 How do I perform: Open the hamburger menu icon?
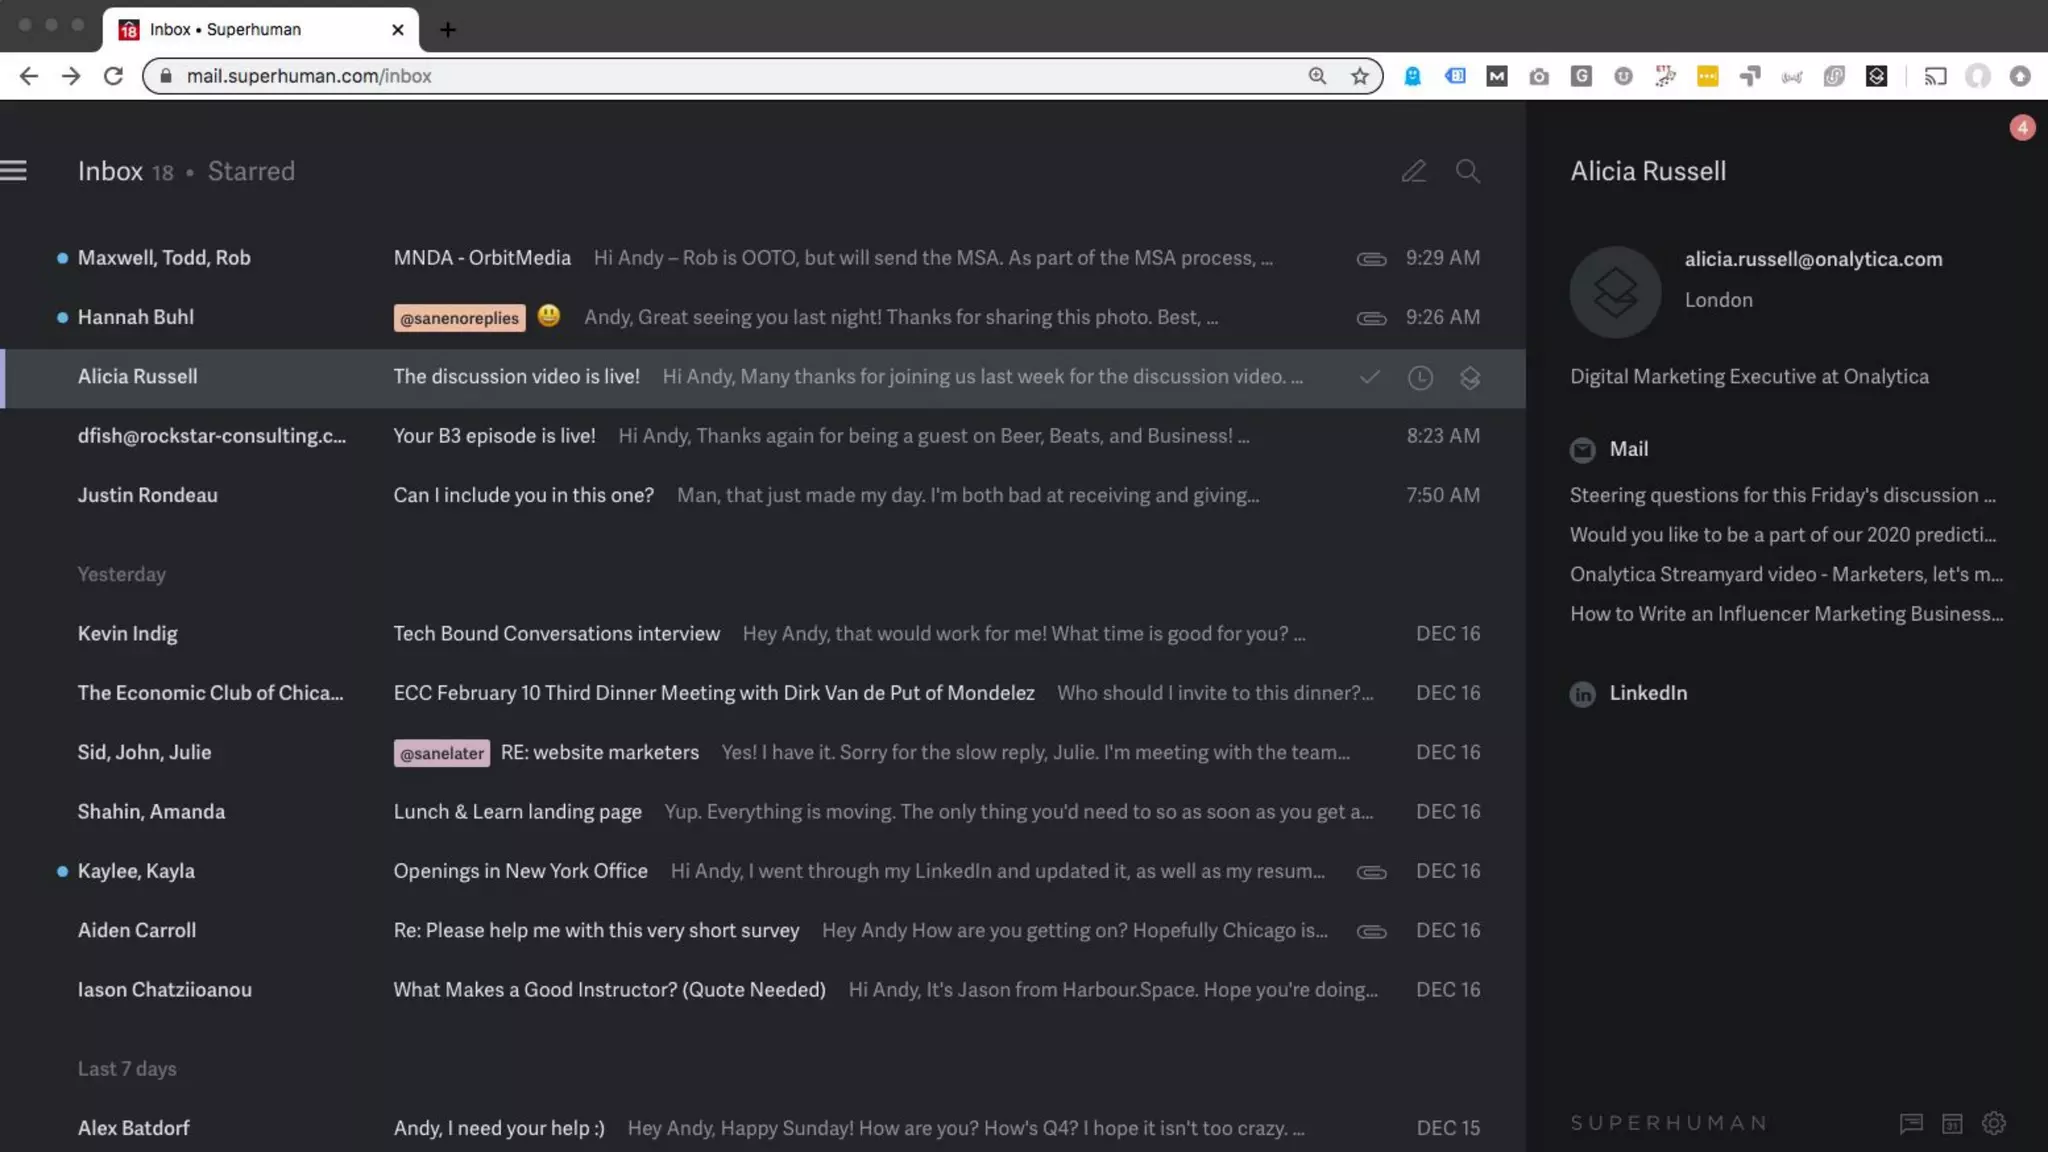point(14,171)
